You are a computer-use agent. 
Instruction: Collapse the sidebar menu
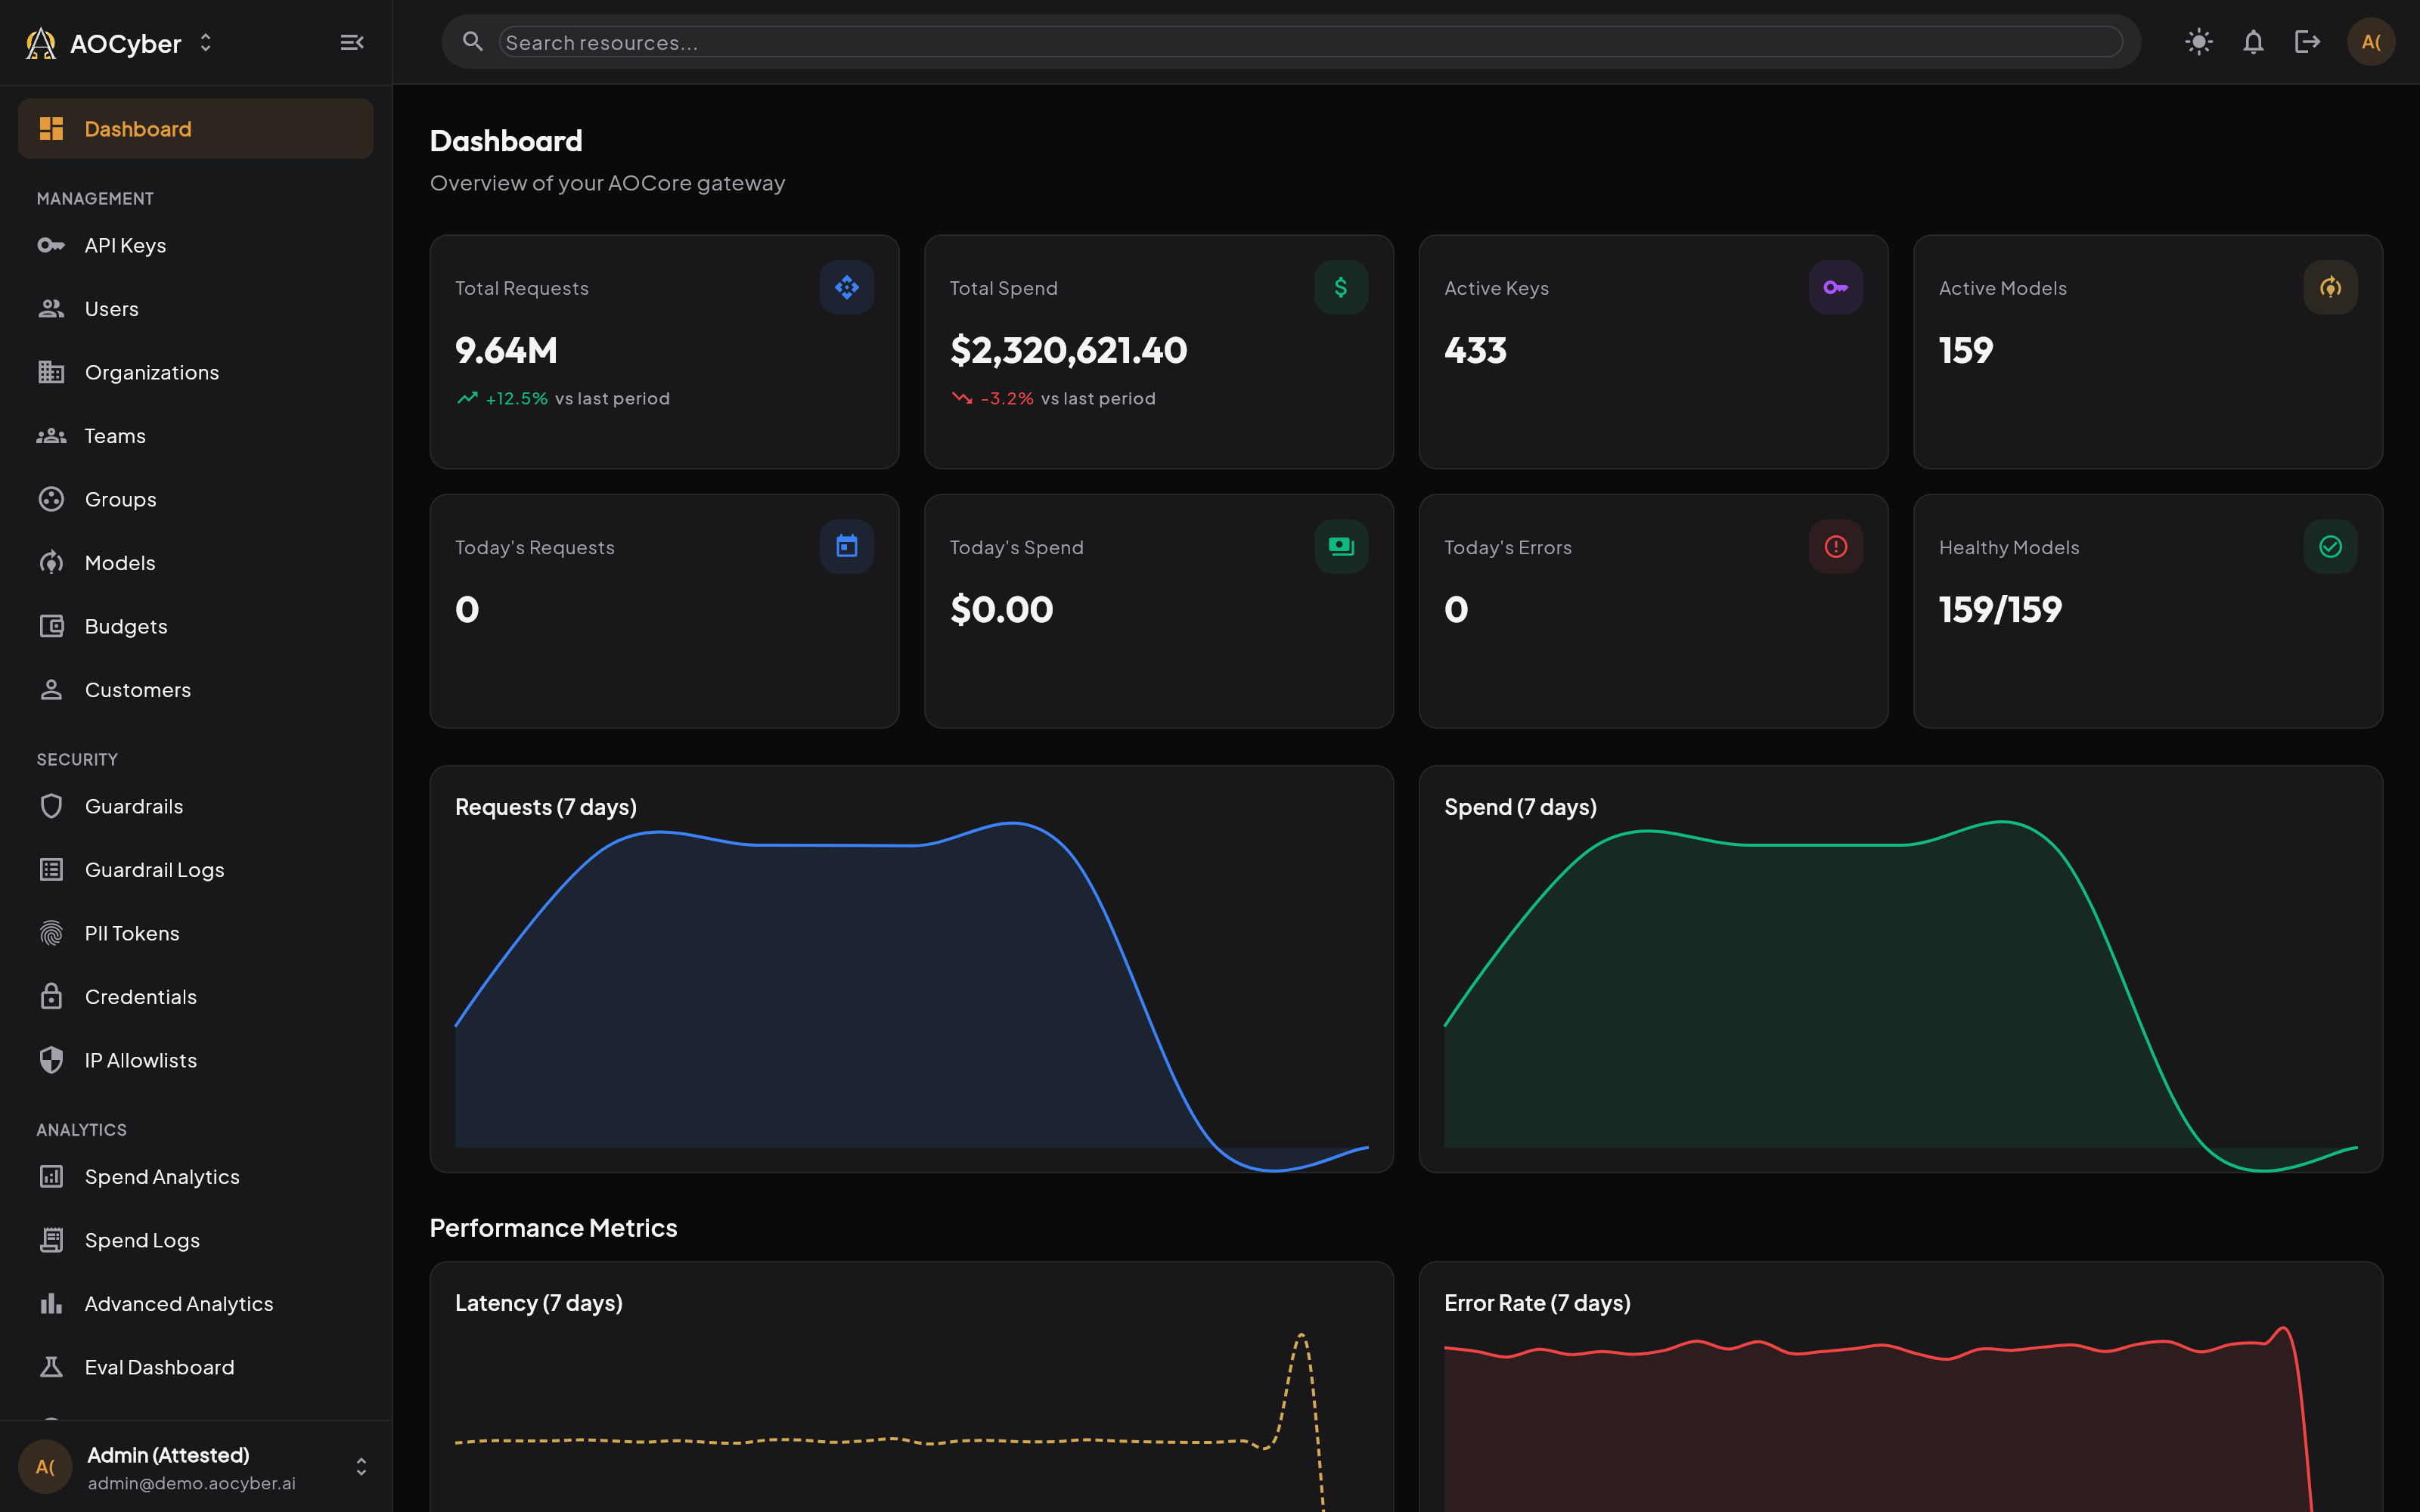pyautogui.click(x=351, y=42)
